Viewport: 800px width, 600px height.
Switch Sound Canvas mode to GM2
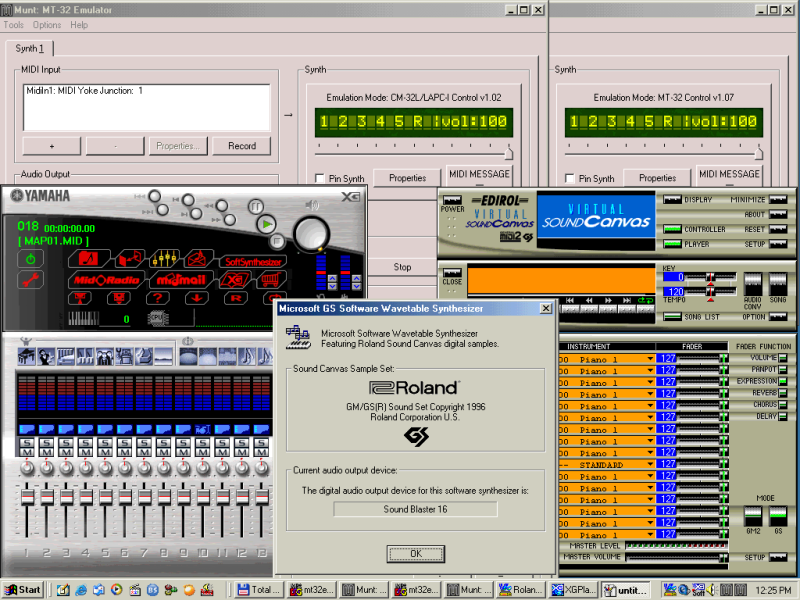[753, 517]
